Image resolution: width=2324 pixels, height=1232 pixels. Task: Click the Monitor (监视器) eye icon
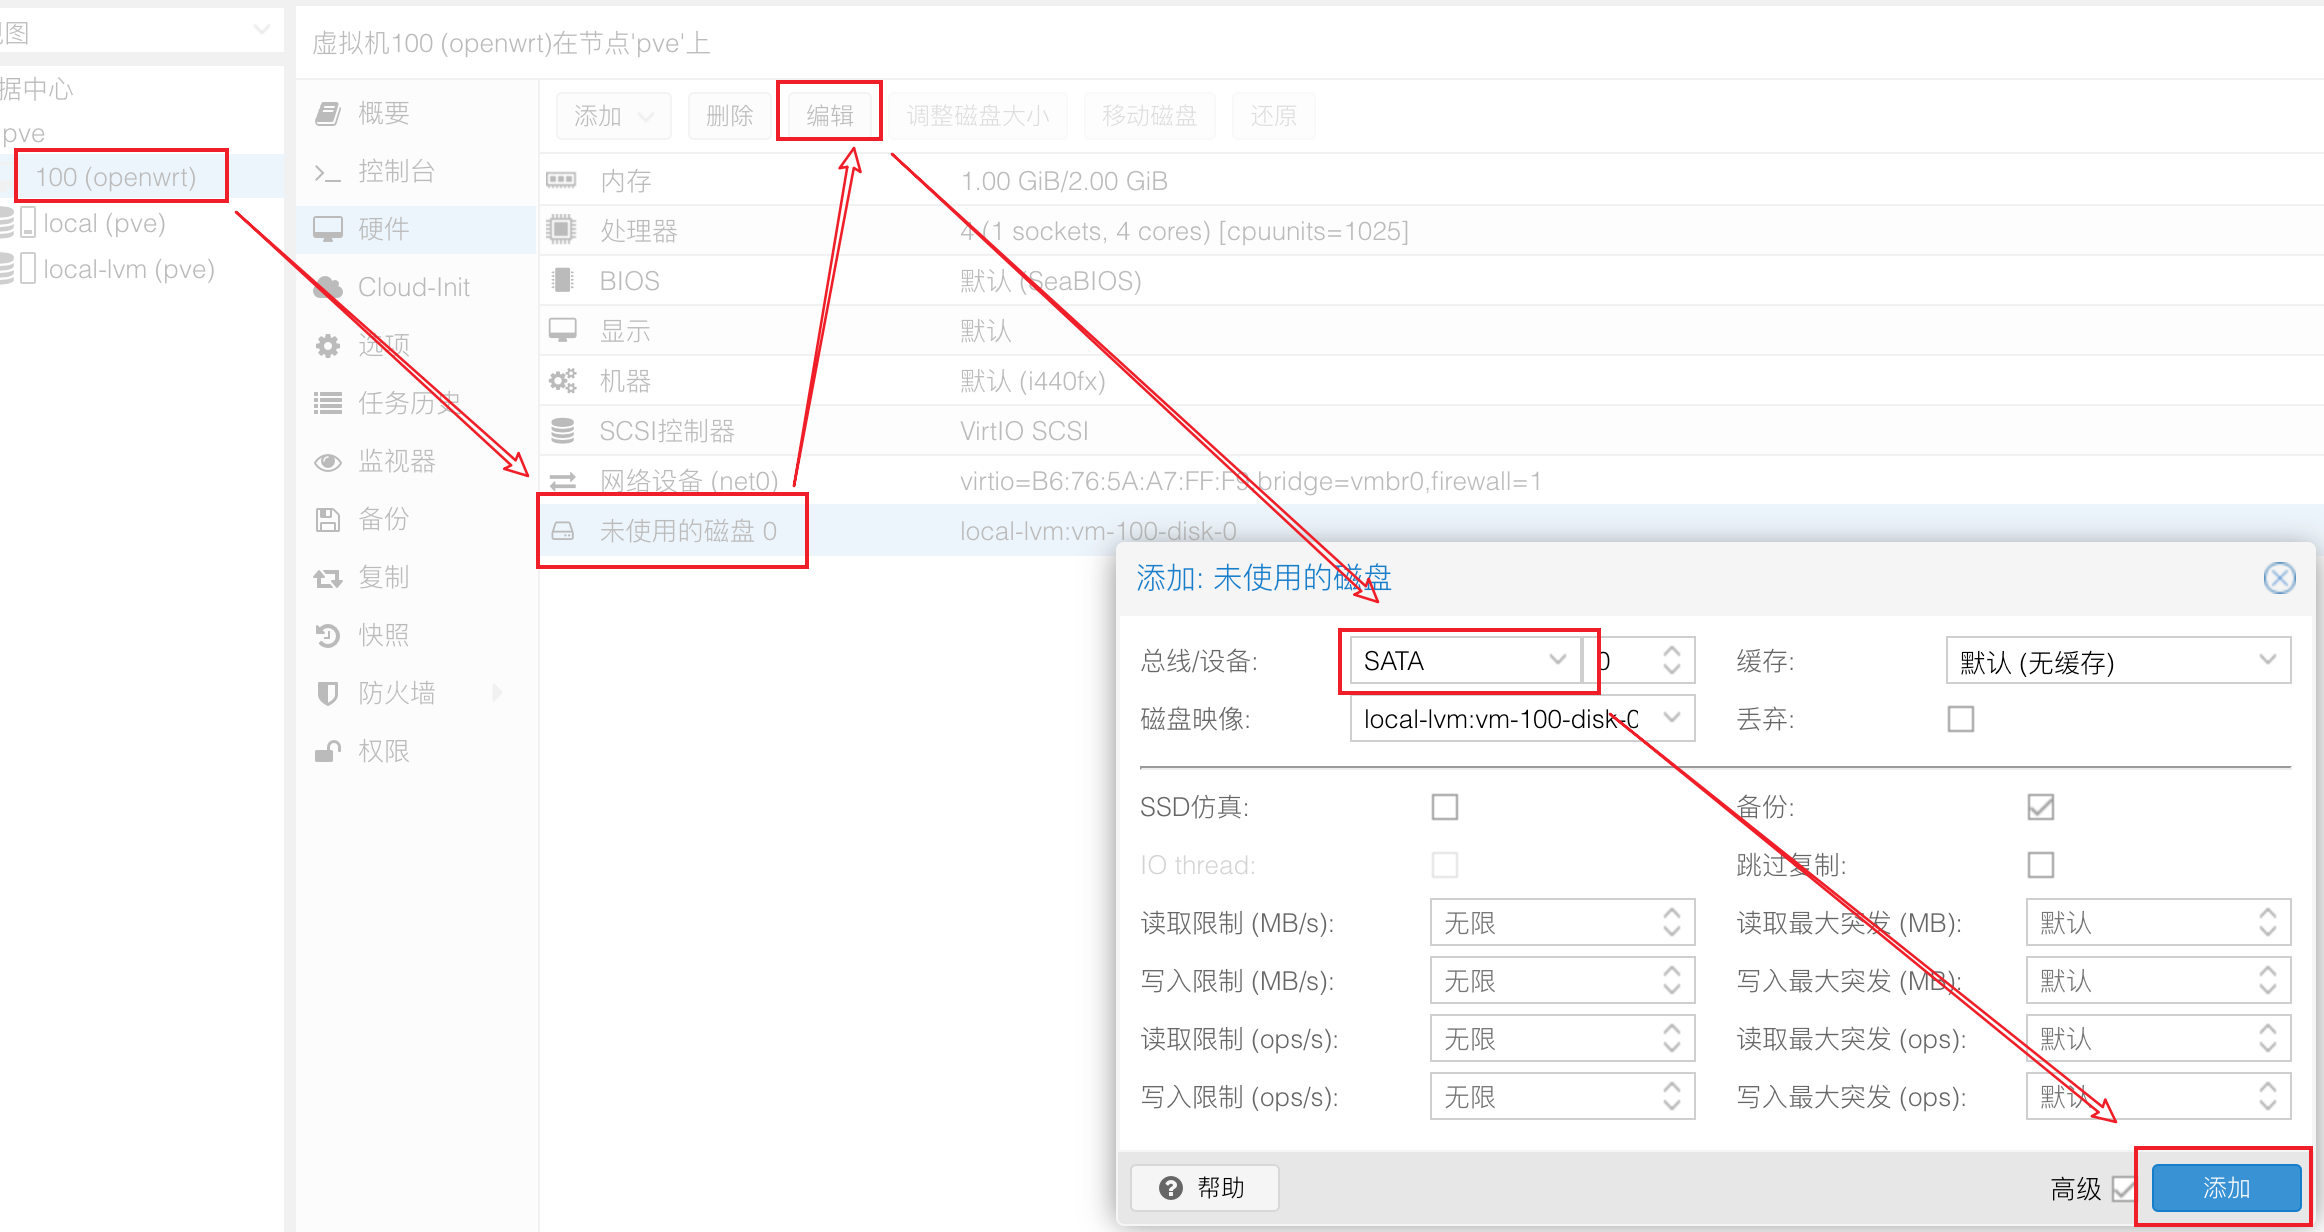(x=328, y=462)
